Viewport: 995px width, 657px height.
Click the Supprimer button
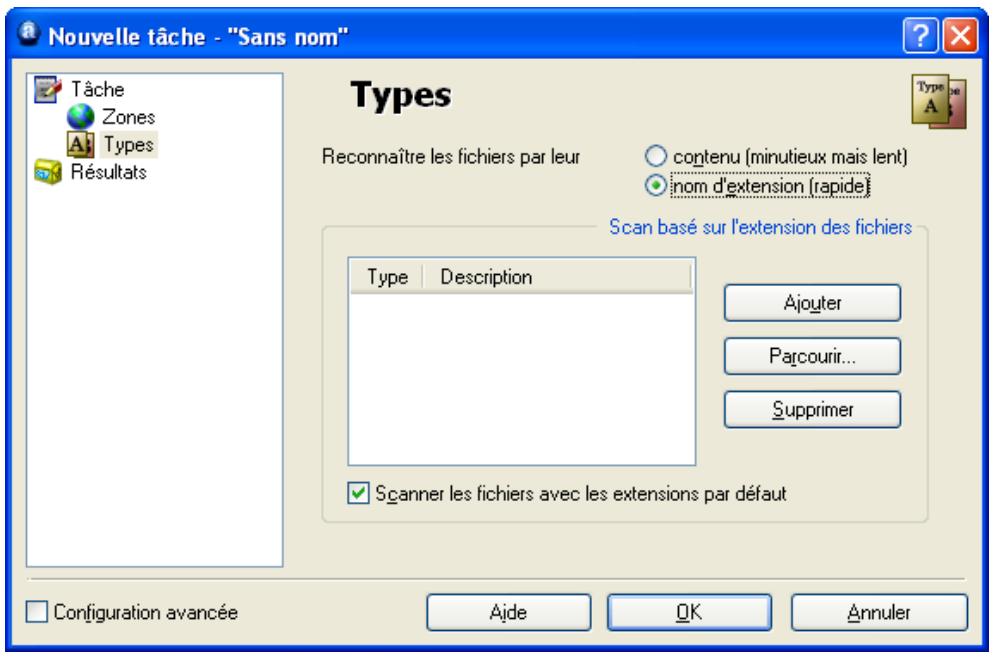tap(812, 409)
